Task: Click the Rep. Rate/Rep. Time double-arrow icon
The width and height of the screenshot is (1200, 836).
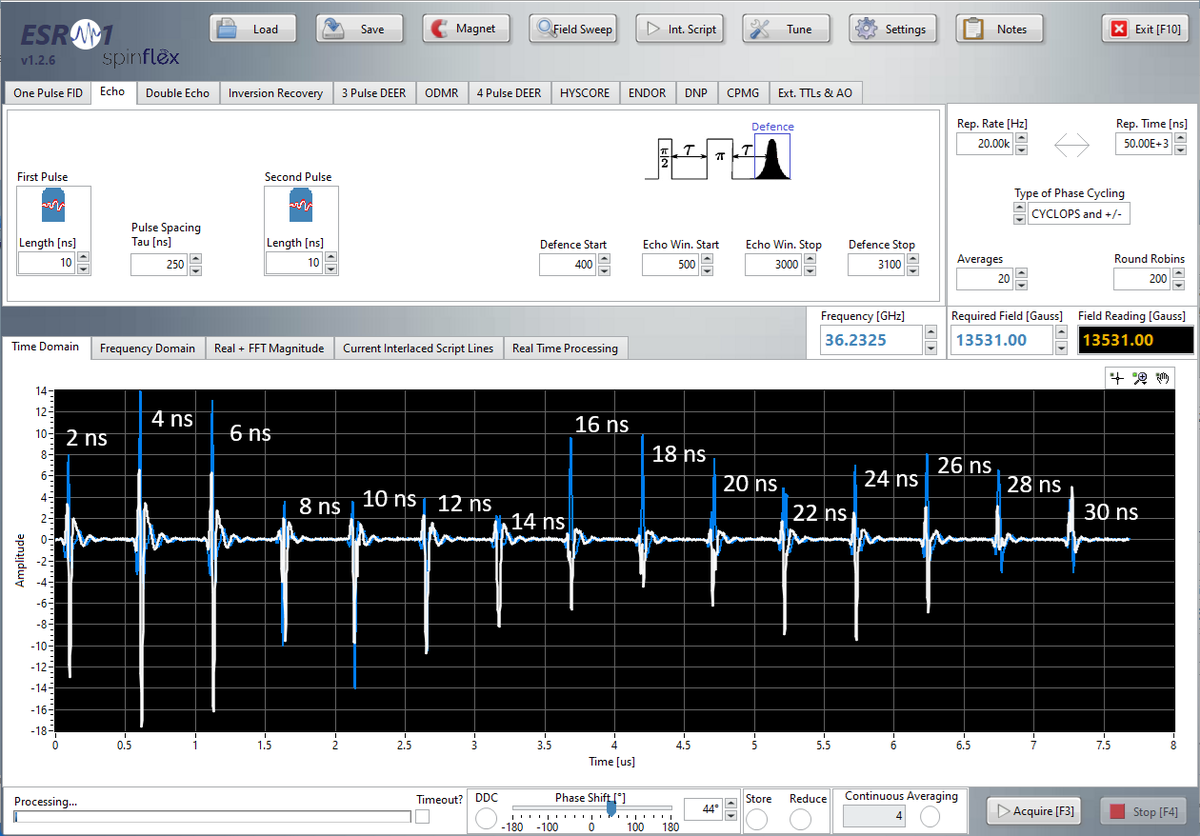Action: click(1071, 145)
